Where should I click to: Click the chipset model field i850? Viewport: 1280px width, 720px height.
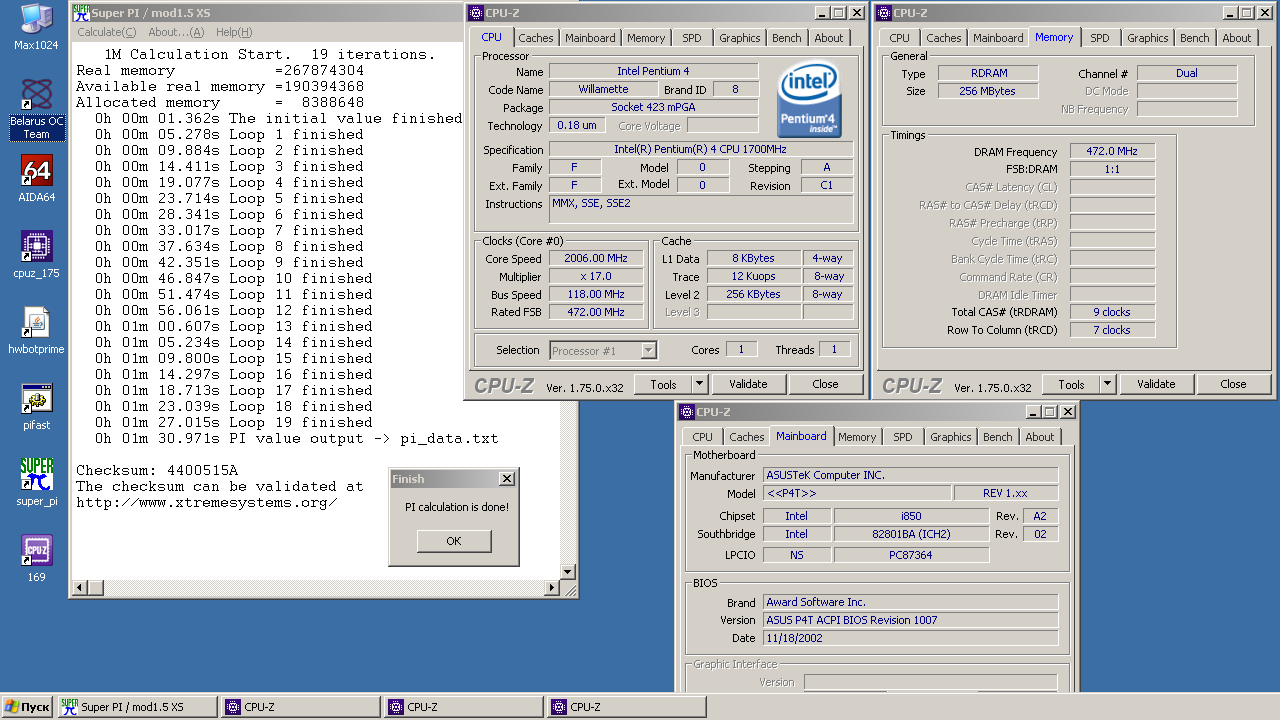[x=911, y=516]
